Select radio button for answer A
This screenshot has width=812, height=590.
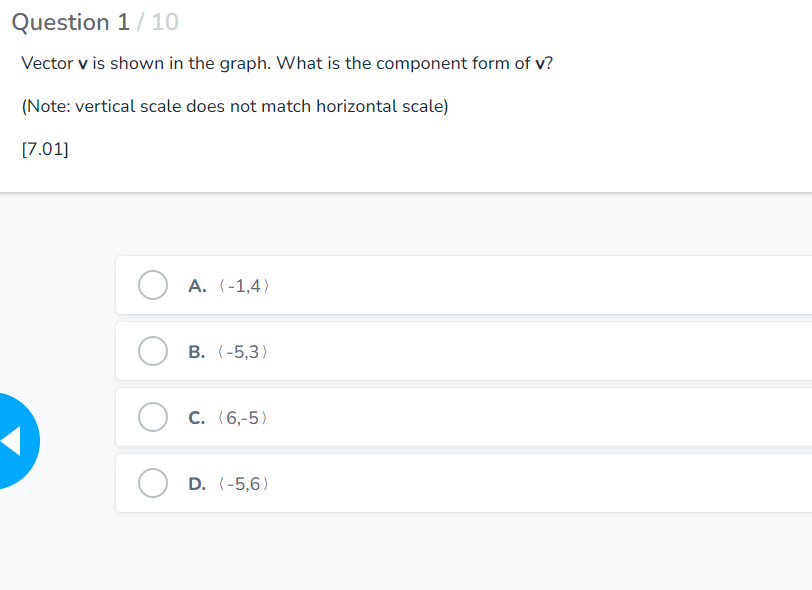pyautogui.click(x=152, y=285)
